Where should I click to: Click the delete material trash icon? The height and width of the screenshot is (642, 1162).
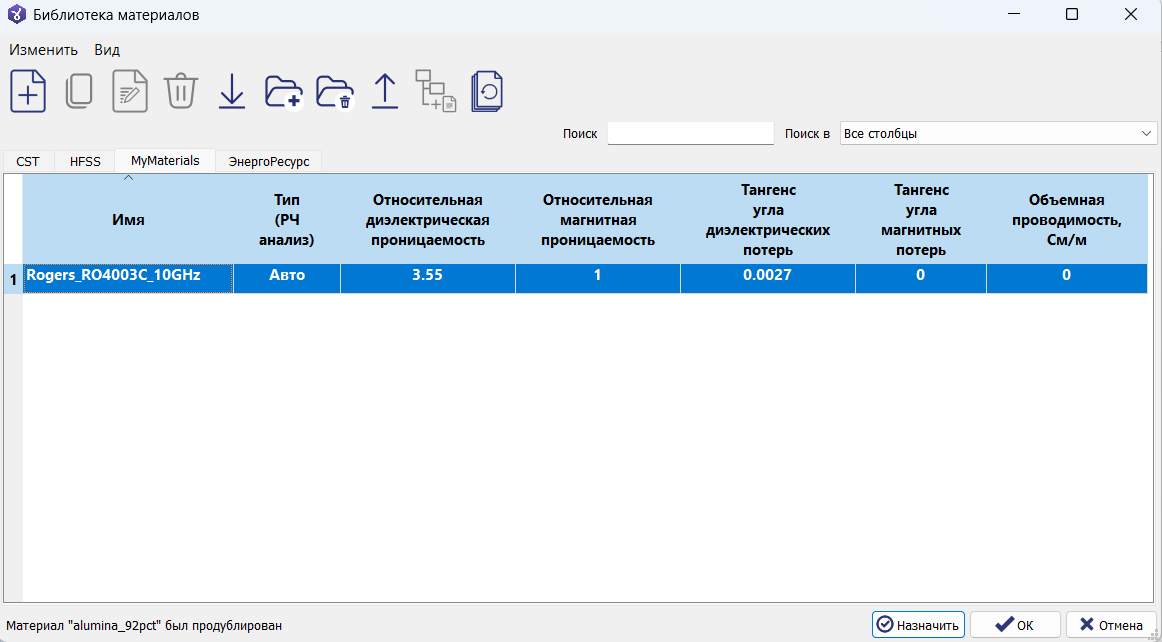[181, 91]
